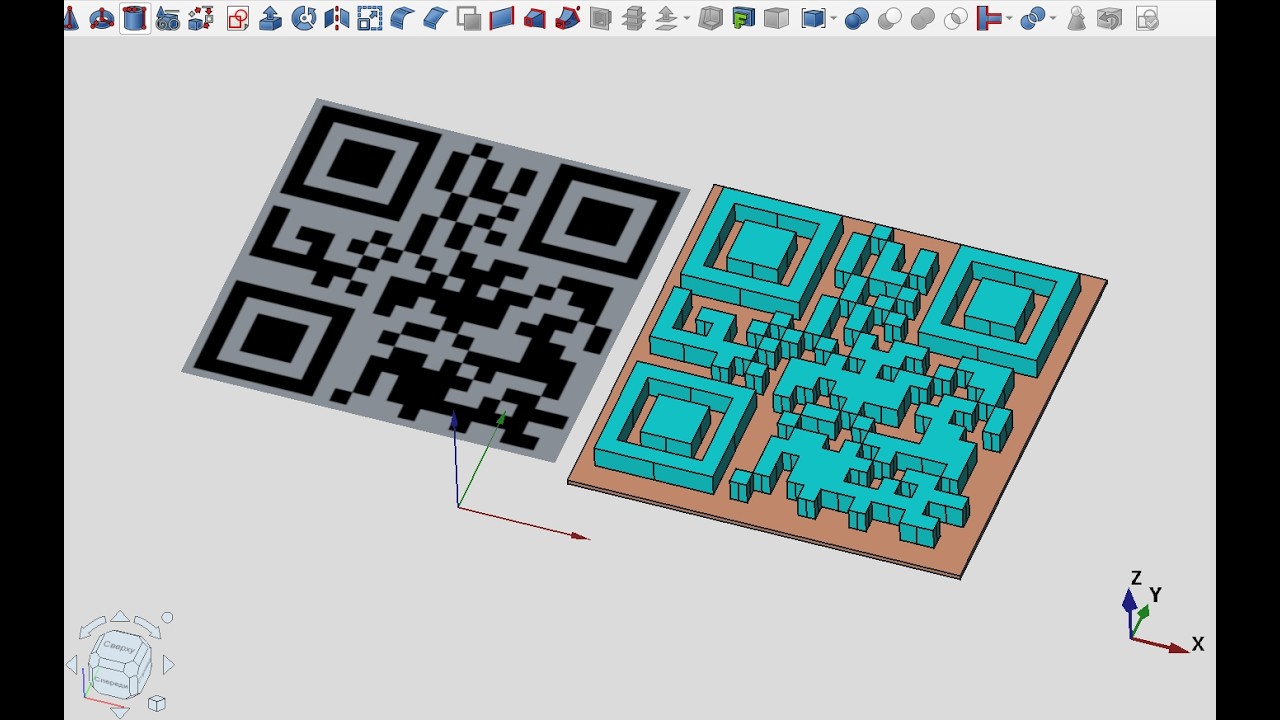Screen dimensions: 1280x720
Task: Open the Shape Builder tool
Action: 201,18
